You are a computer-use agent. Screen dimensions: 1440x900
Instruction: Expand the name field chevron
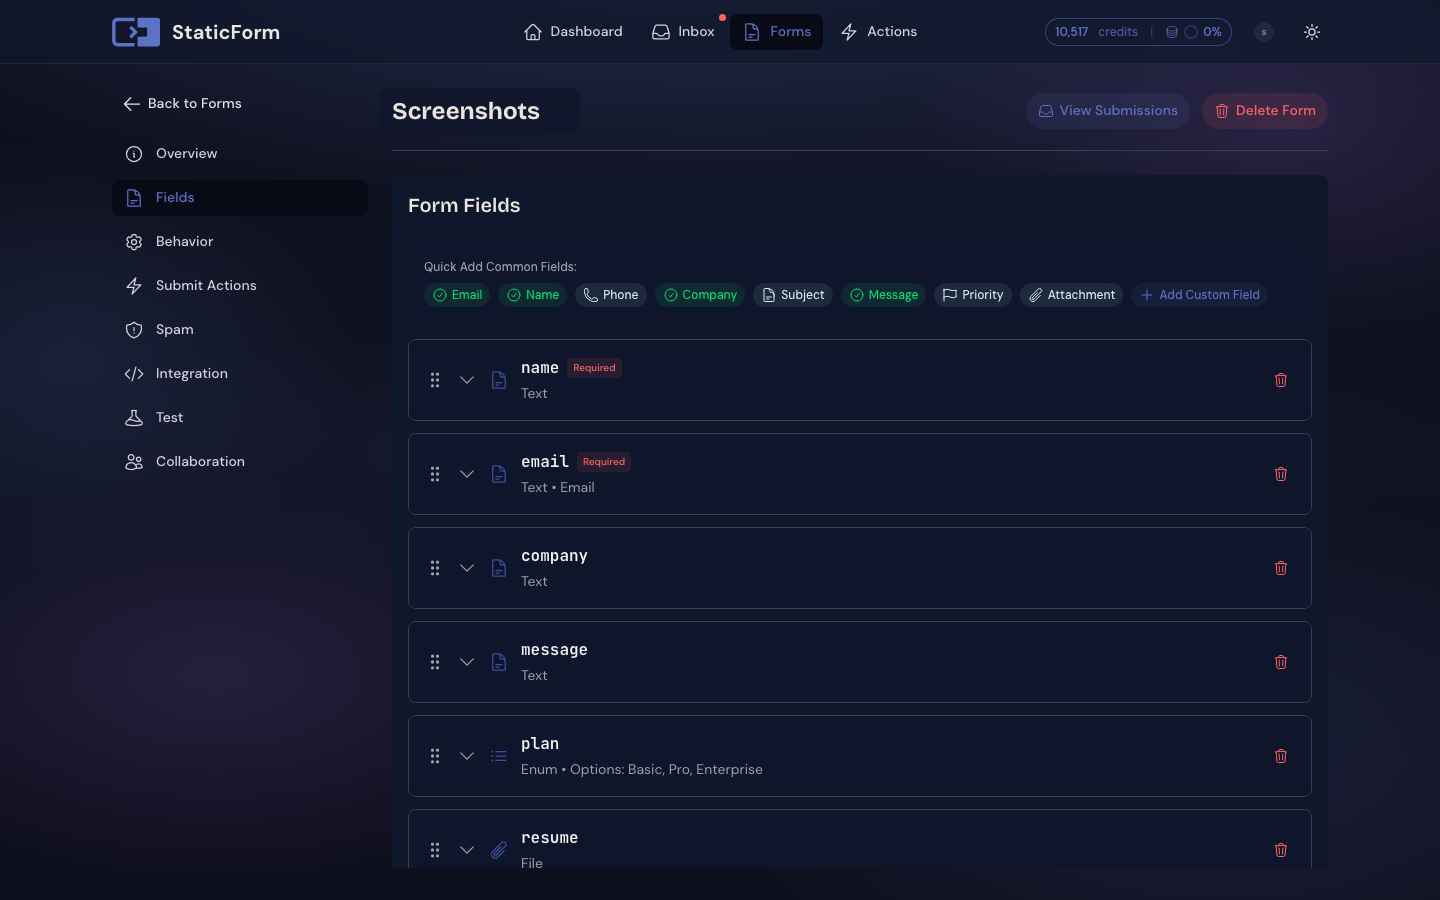[467, 380]
